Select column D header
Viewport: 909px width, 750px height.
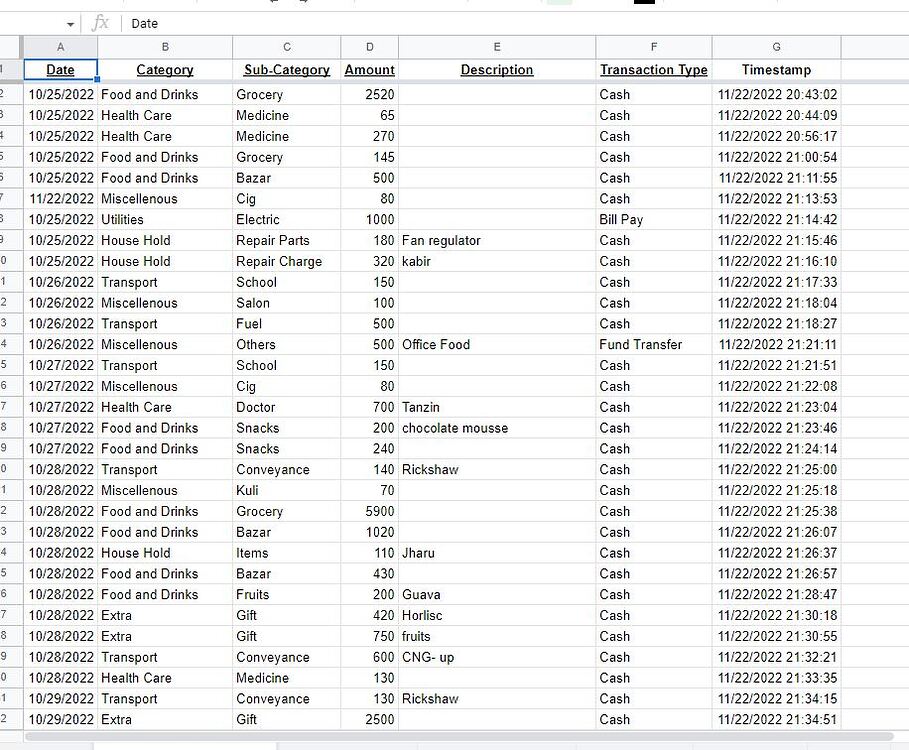tap(369, 47)
